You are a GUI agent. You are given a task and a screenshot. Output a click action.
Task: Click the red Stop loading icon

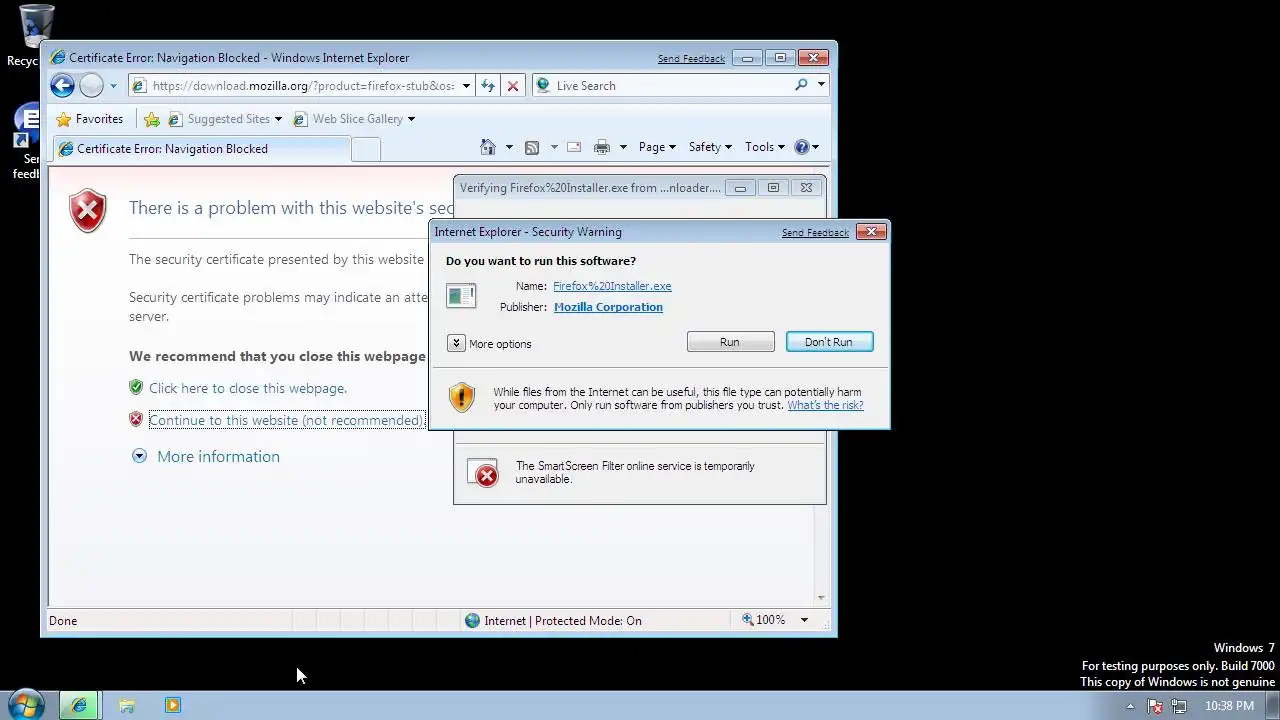tap(513, 86)
